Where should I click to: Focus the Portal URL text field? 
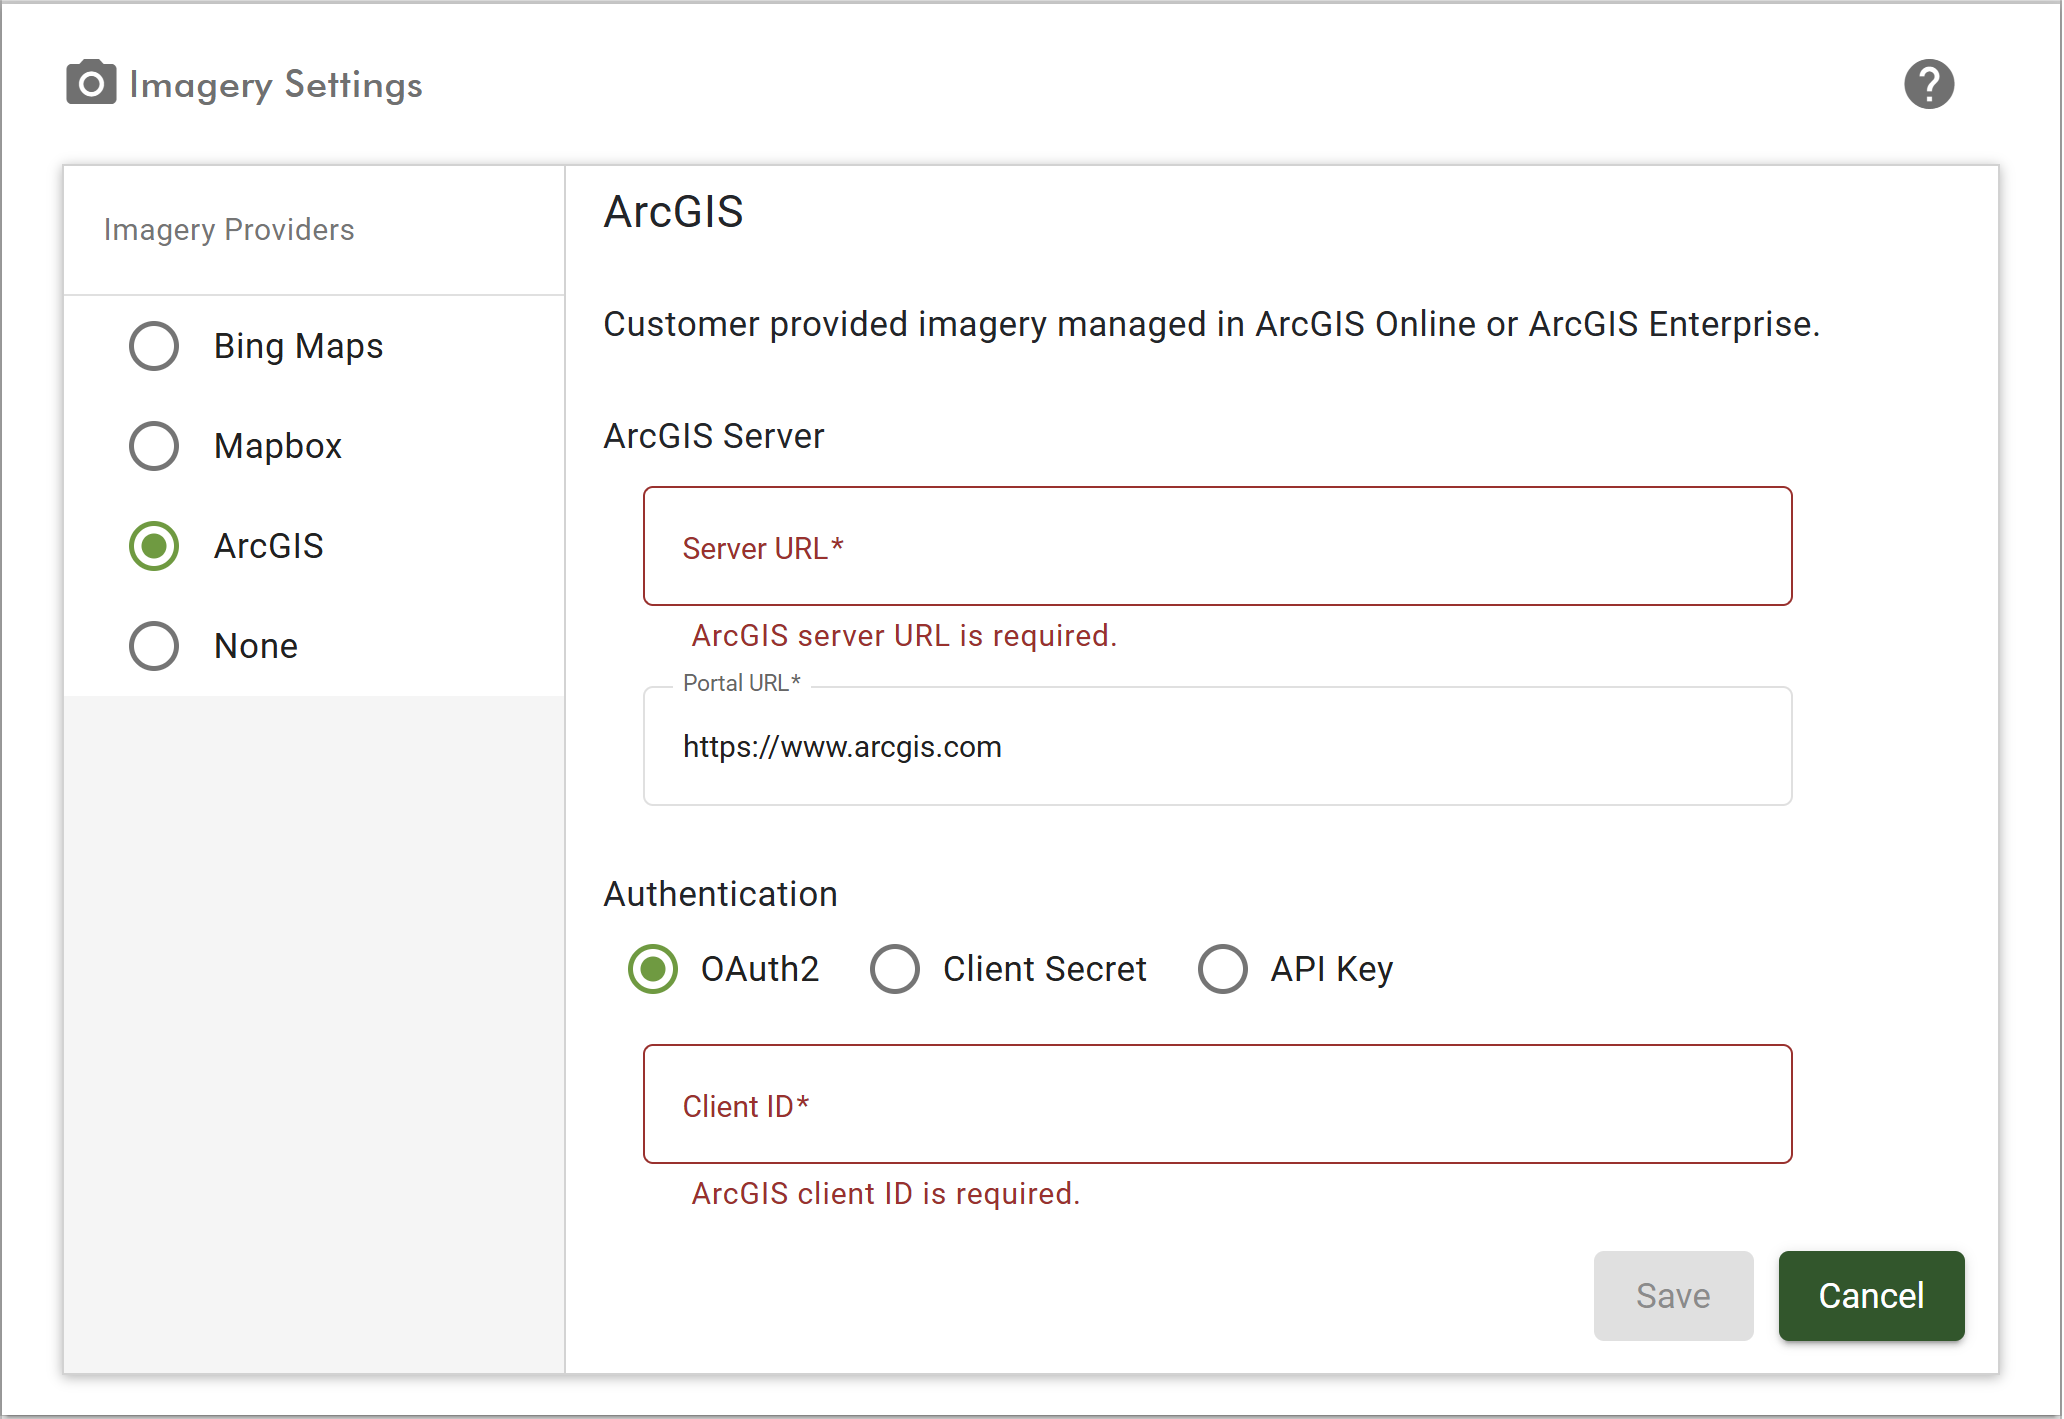point(1217,747)
